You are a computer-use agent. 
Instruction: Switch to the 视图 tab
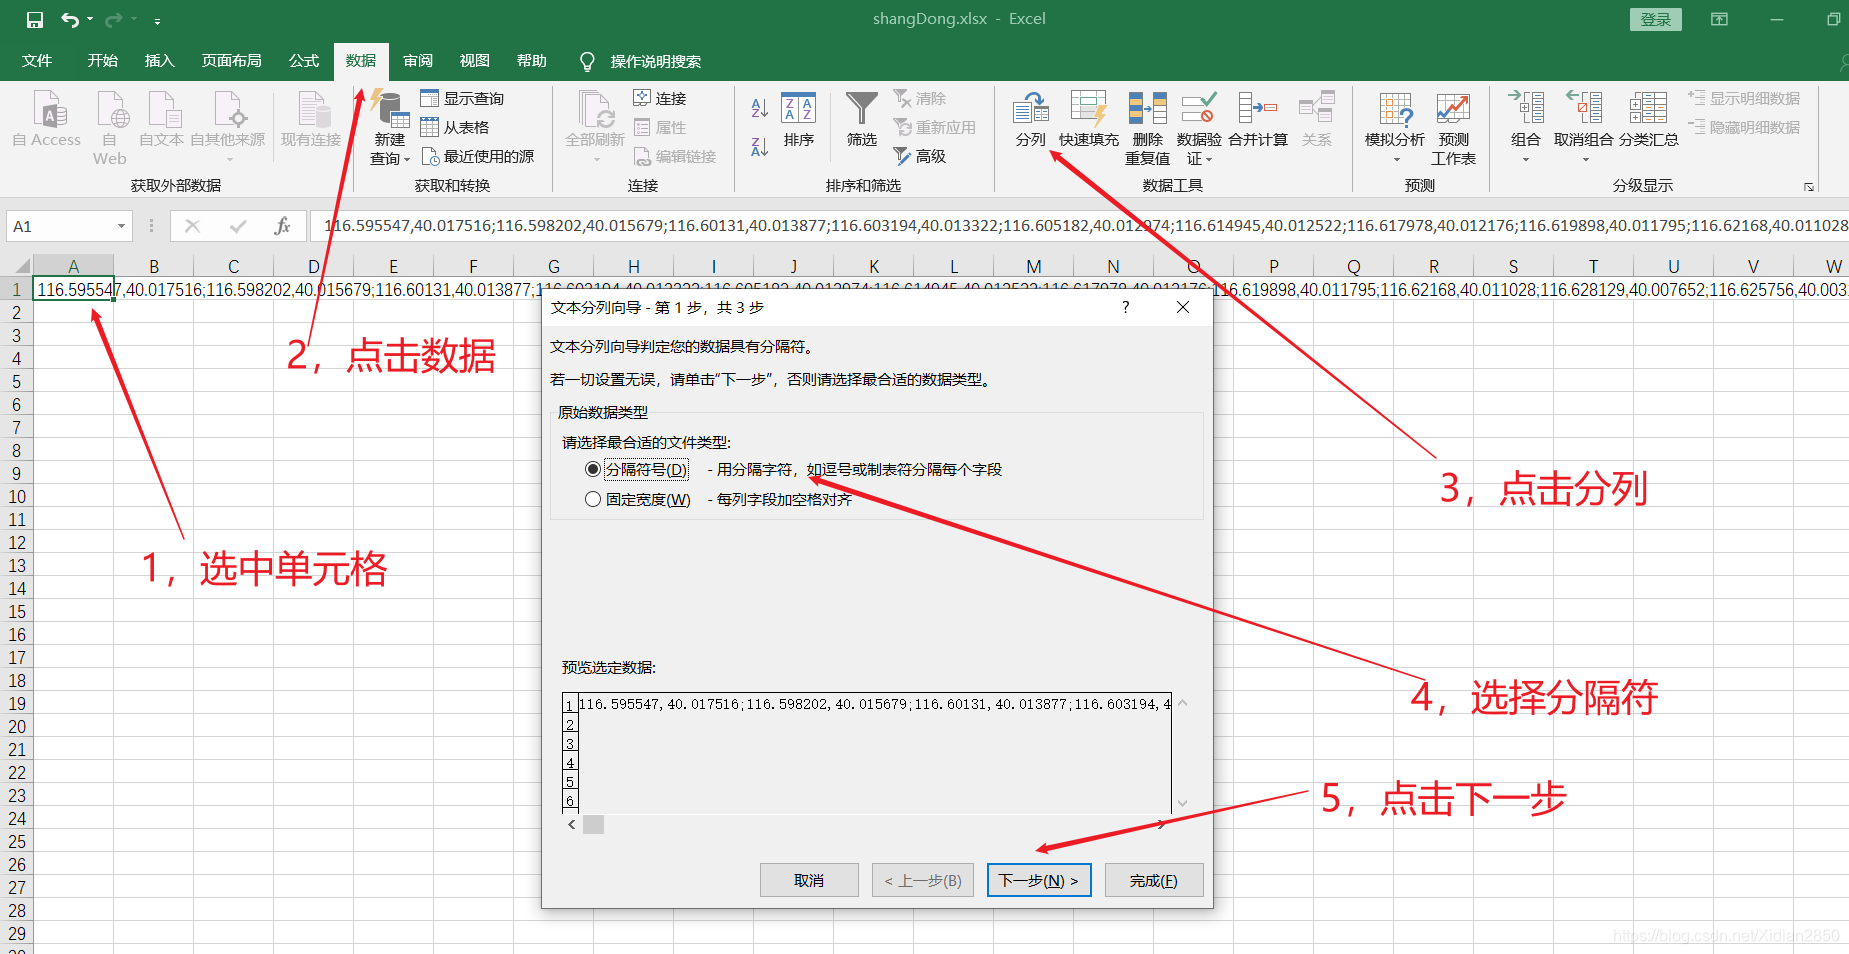pyautogui.click(x=475, y=61)
